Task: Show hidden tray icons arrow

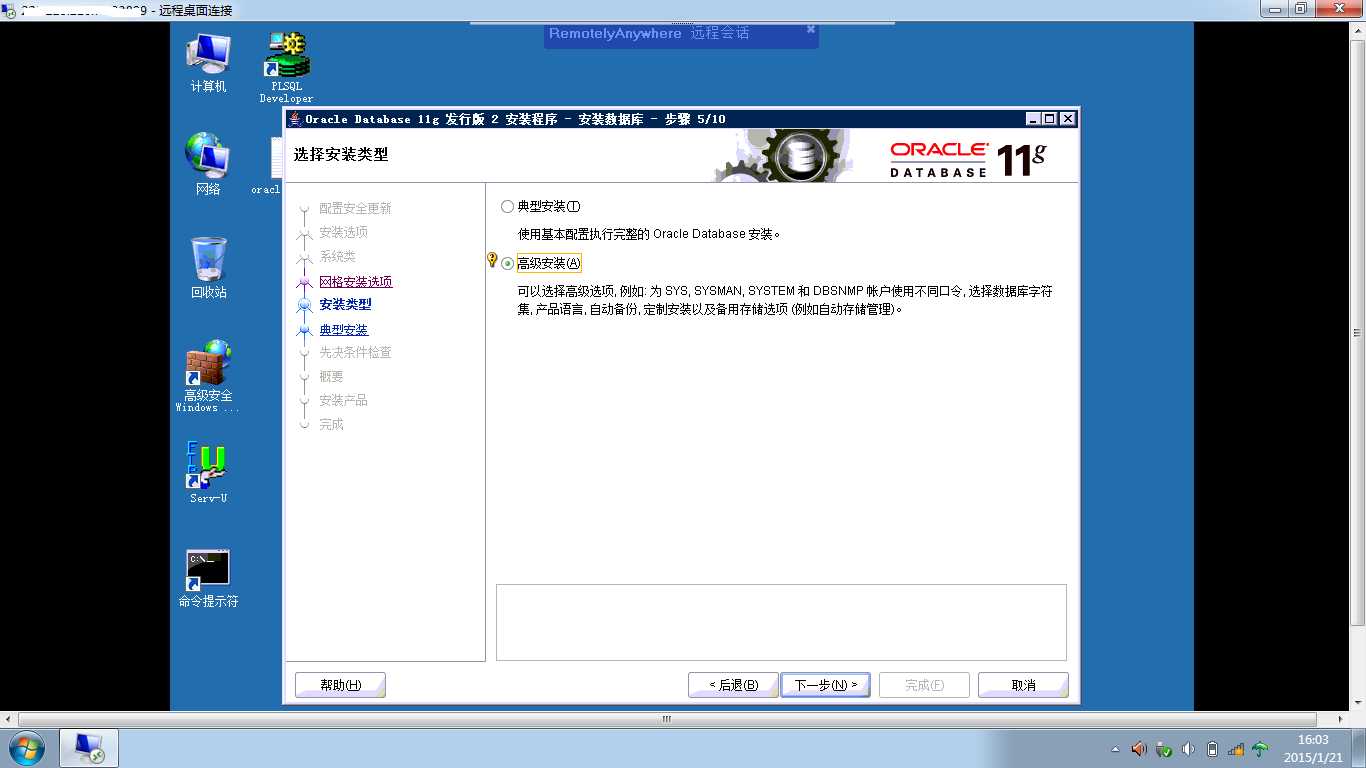Action: (x=1116, y=749)
